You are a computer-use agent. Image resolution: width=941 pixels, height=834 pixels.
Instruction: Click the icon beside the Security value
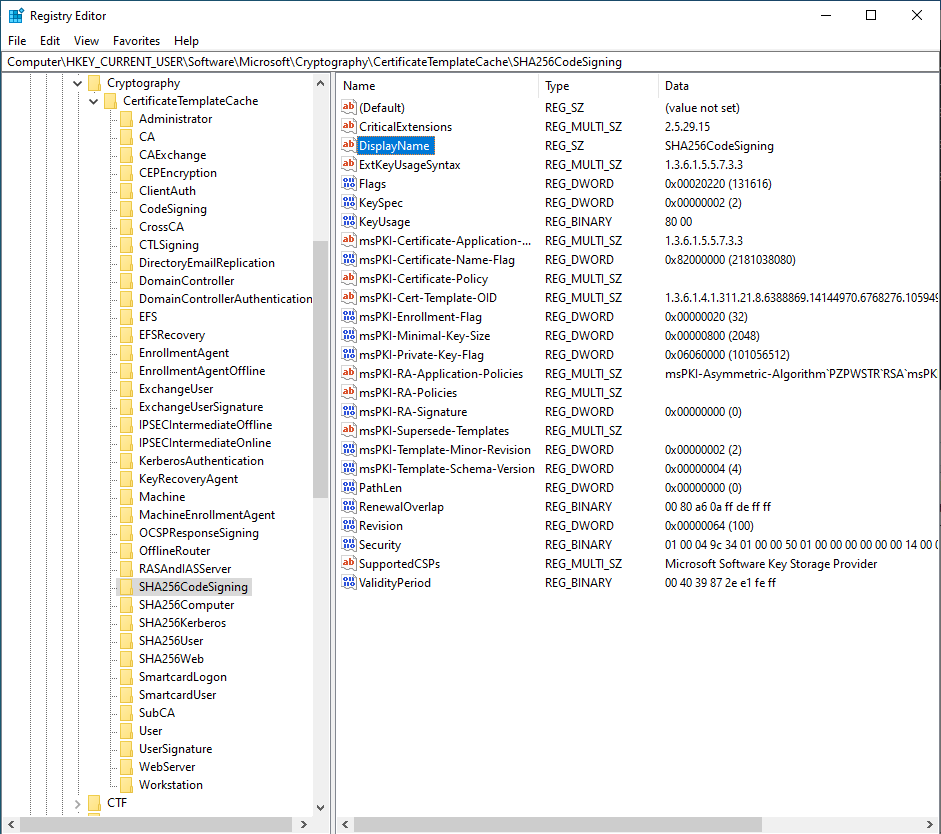(349, 545)
